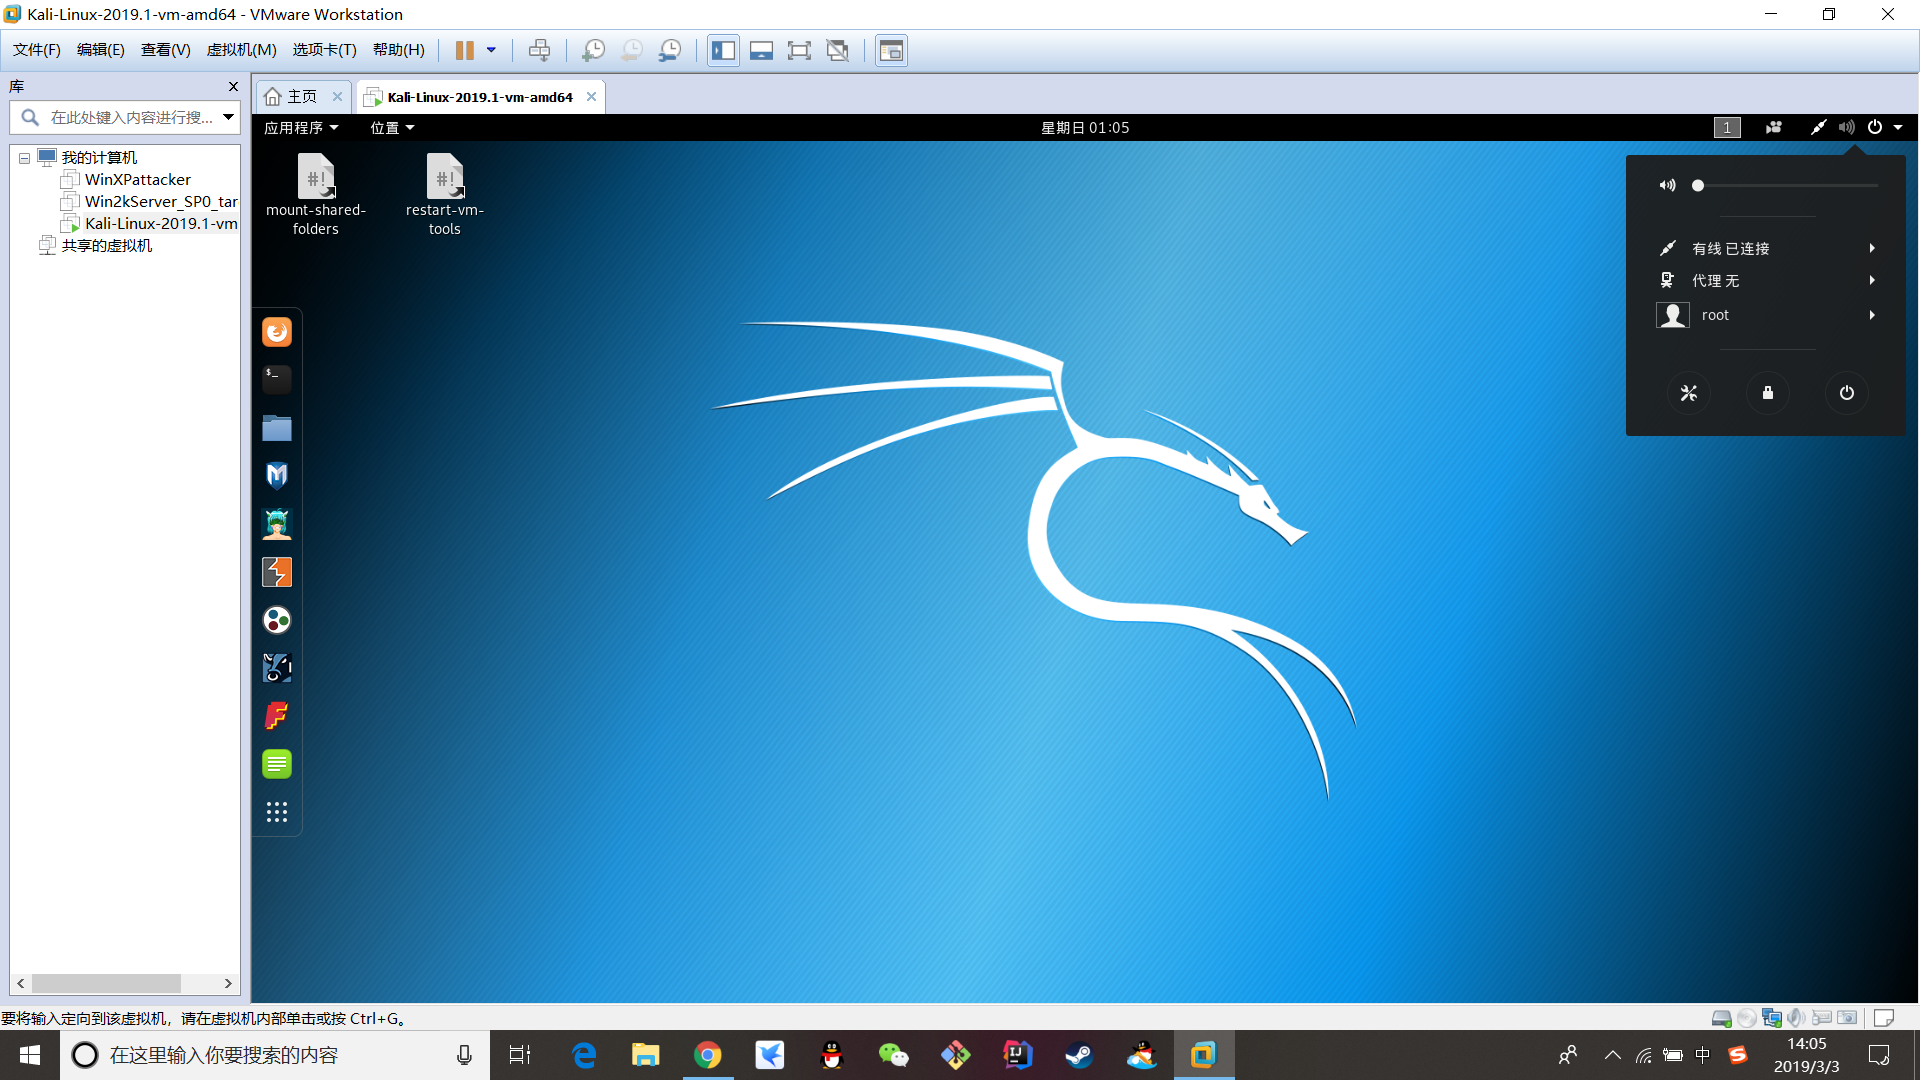Image resolution: width=1920 pixels, height=1080 pixels.
Task: Adjust the volume slider in system menu
Action: click(1787, 186)
